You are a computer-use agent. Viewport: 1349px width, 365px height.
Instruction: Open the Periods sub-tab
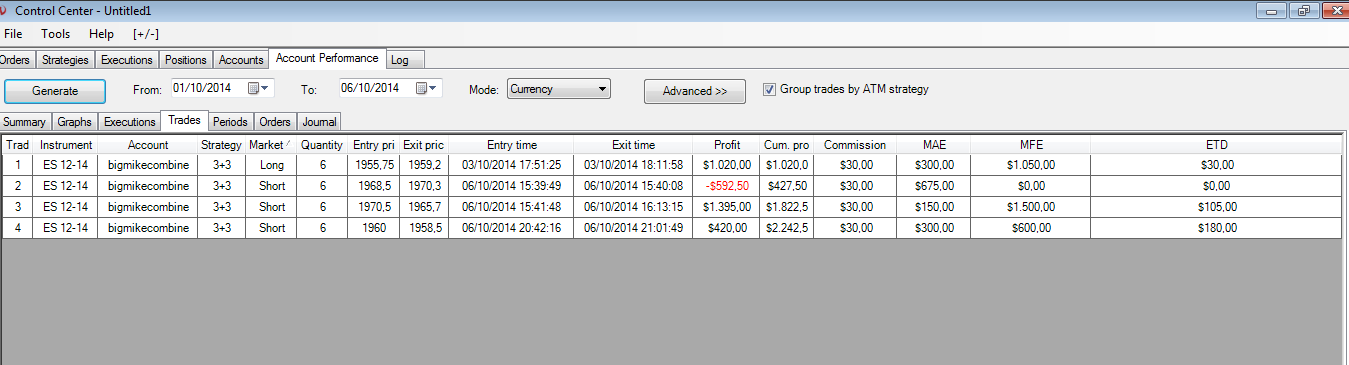pos(230,122)
